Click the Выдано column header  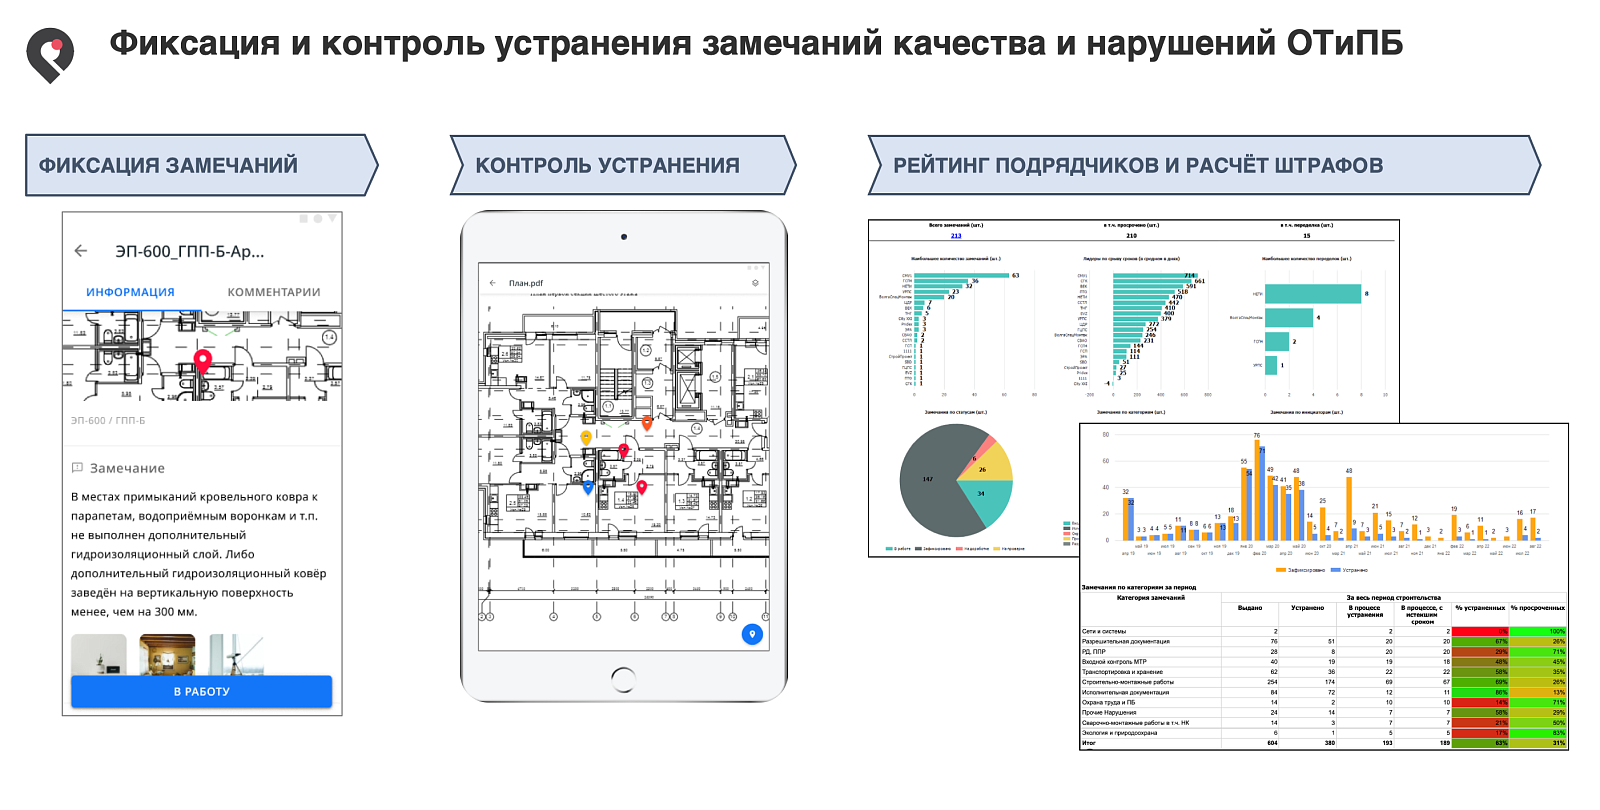1250,608
